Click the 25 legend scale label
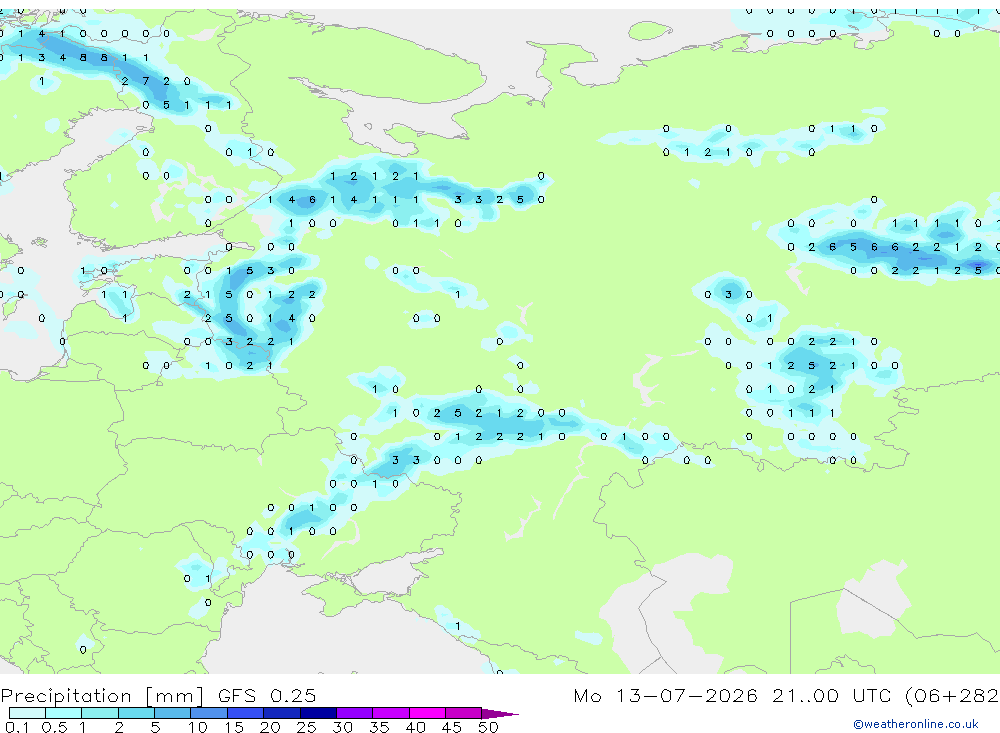The height and width of the screenshot is (733, 1000). 307,727
